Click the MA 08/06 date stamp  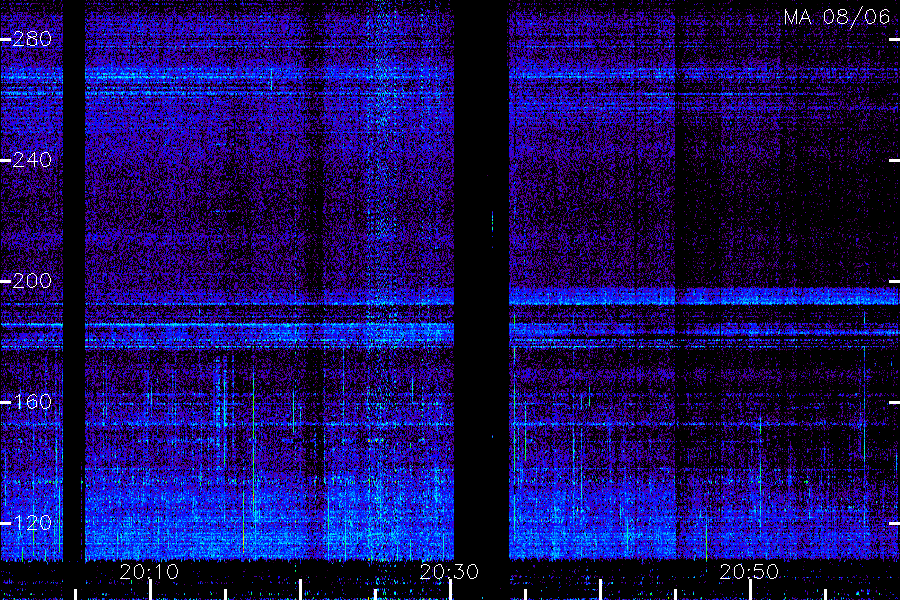pyautogui.click(x=837, y=17)
